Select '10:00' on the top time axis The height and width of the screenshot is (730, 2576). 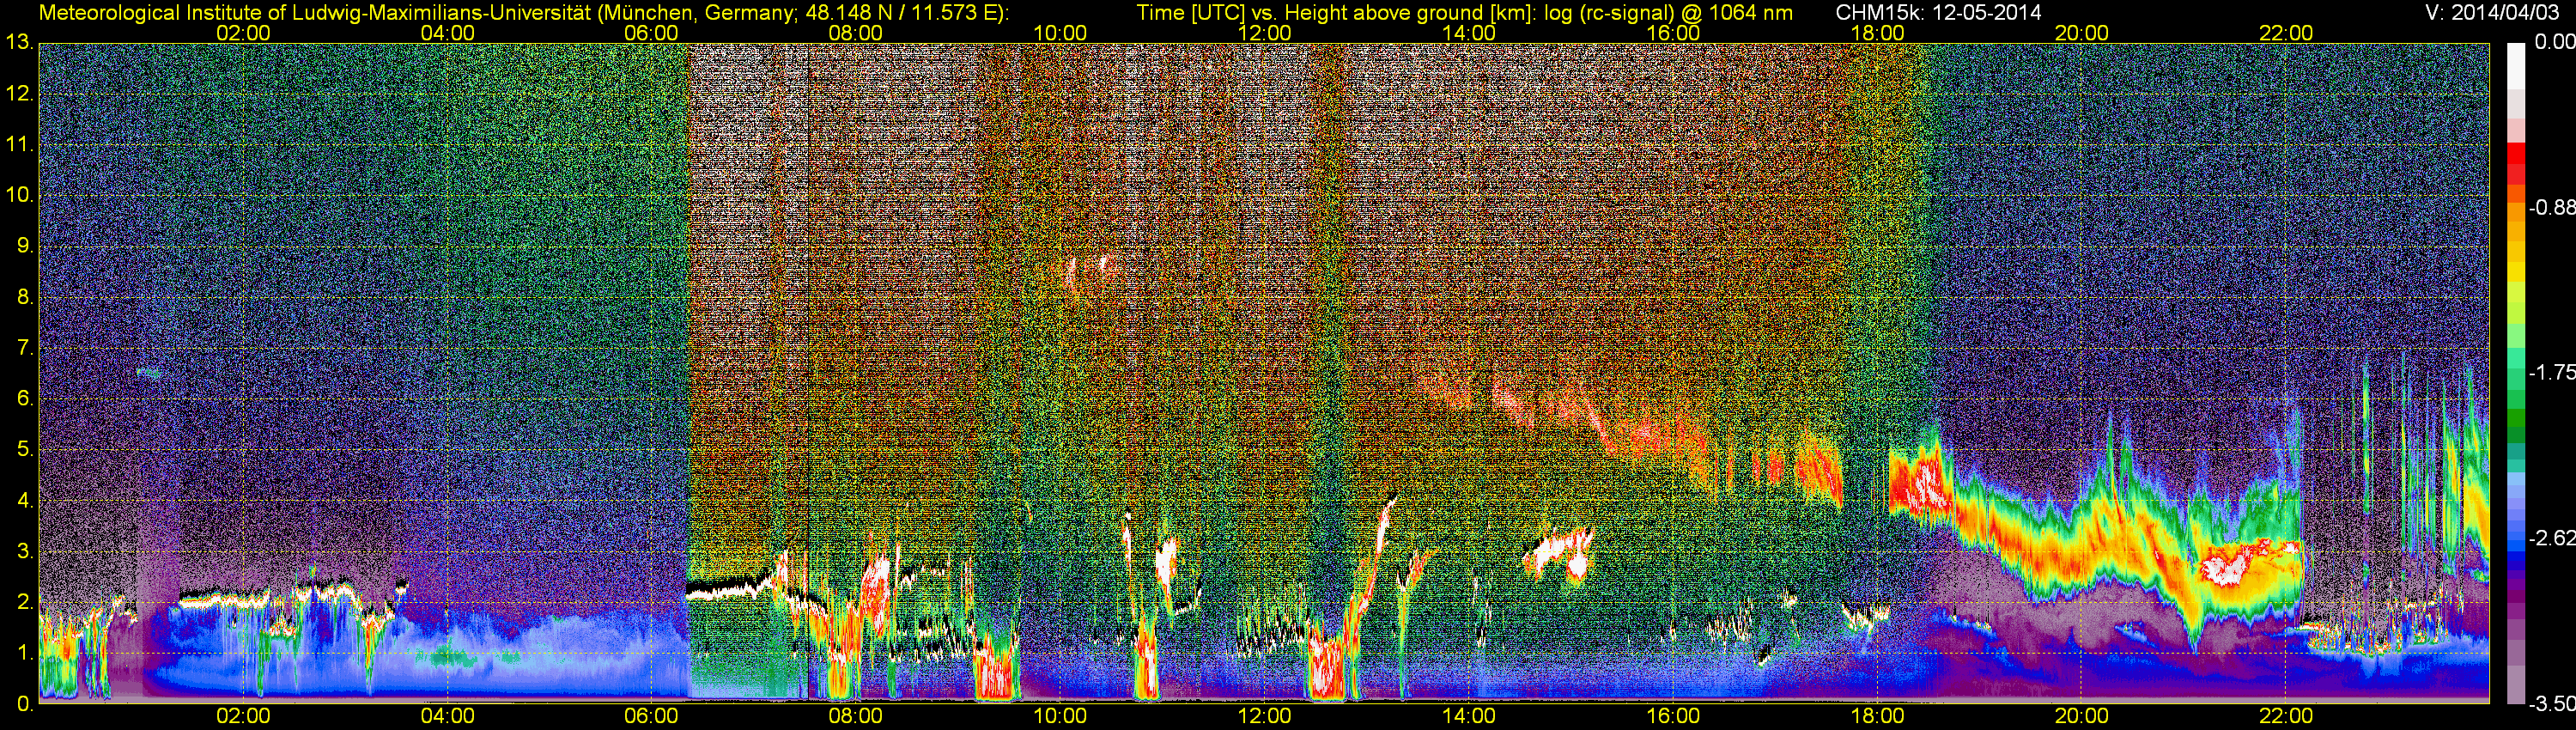[1060, 33]
